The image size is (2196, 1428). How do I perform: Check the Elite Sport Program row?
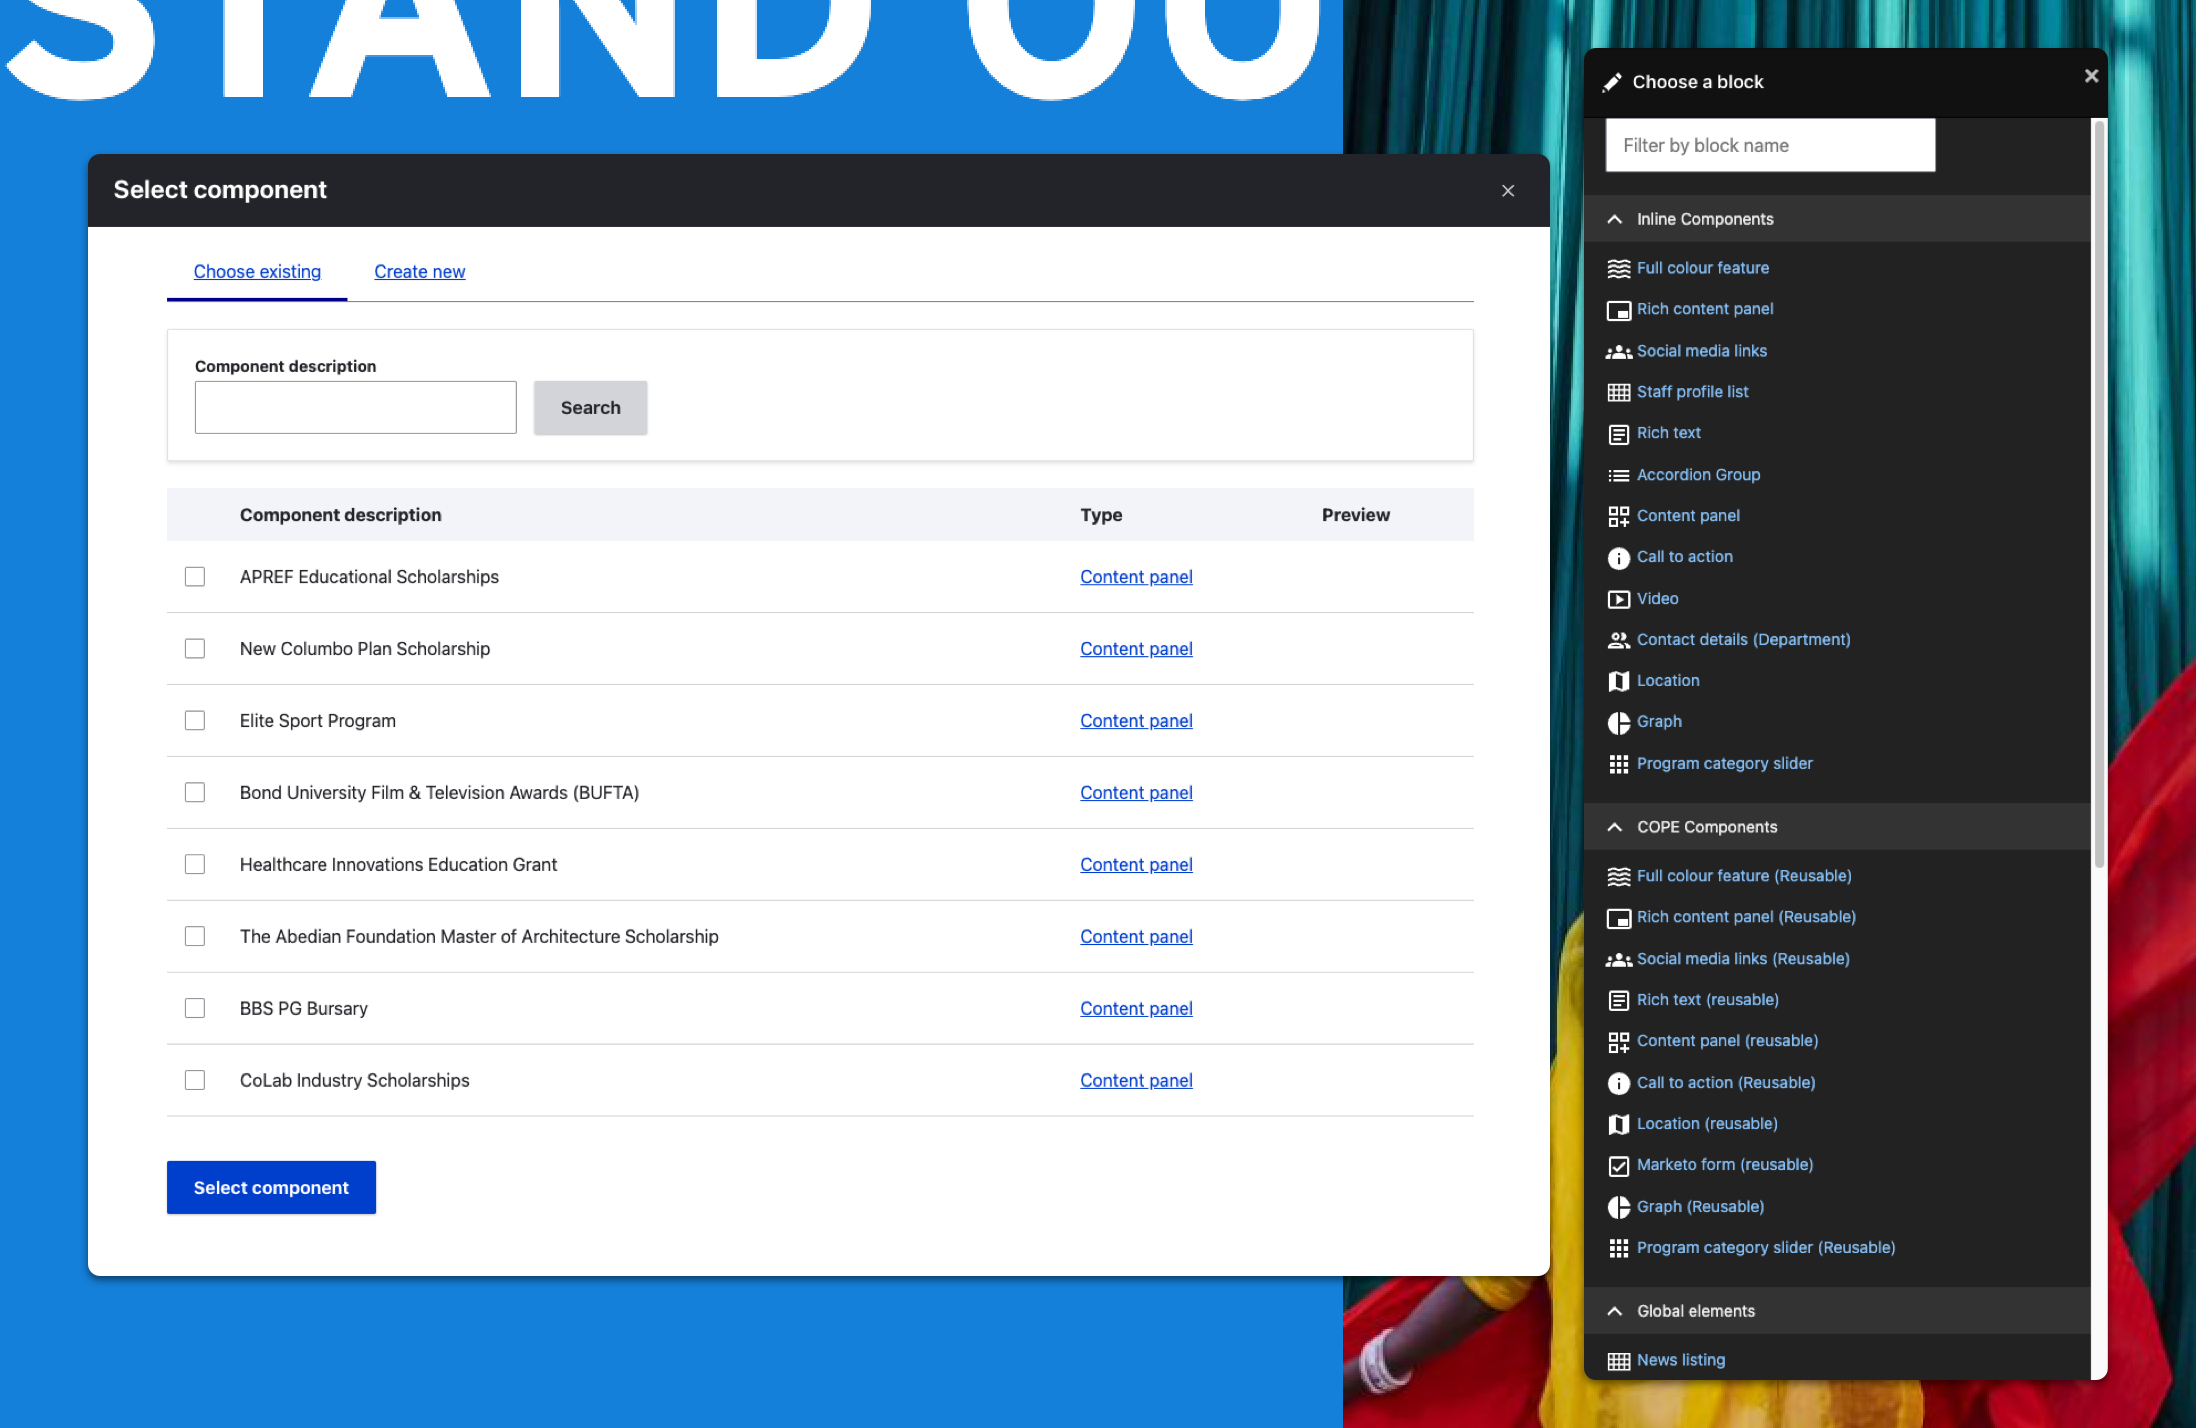coord(195,721)
